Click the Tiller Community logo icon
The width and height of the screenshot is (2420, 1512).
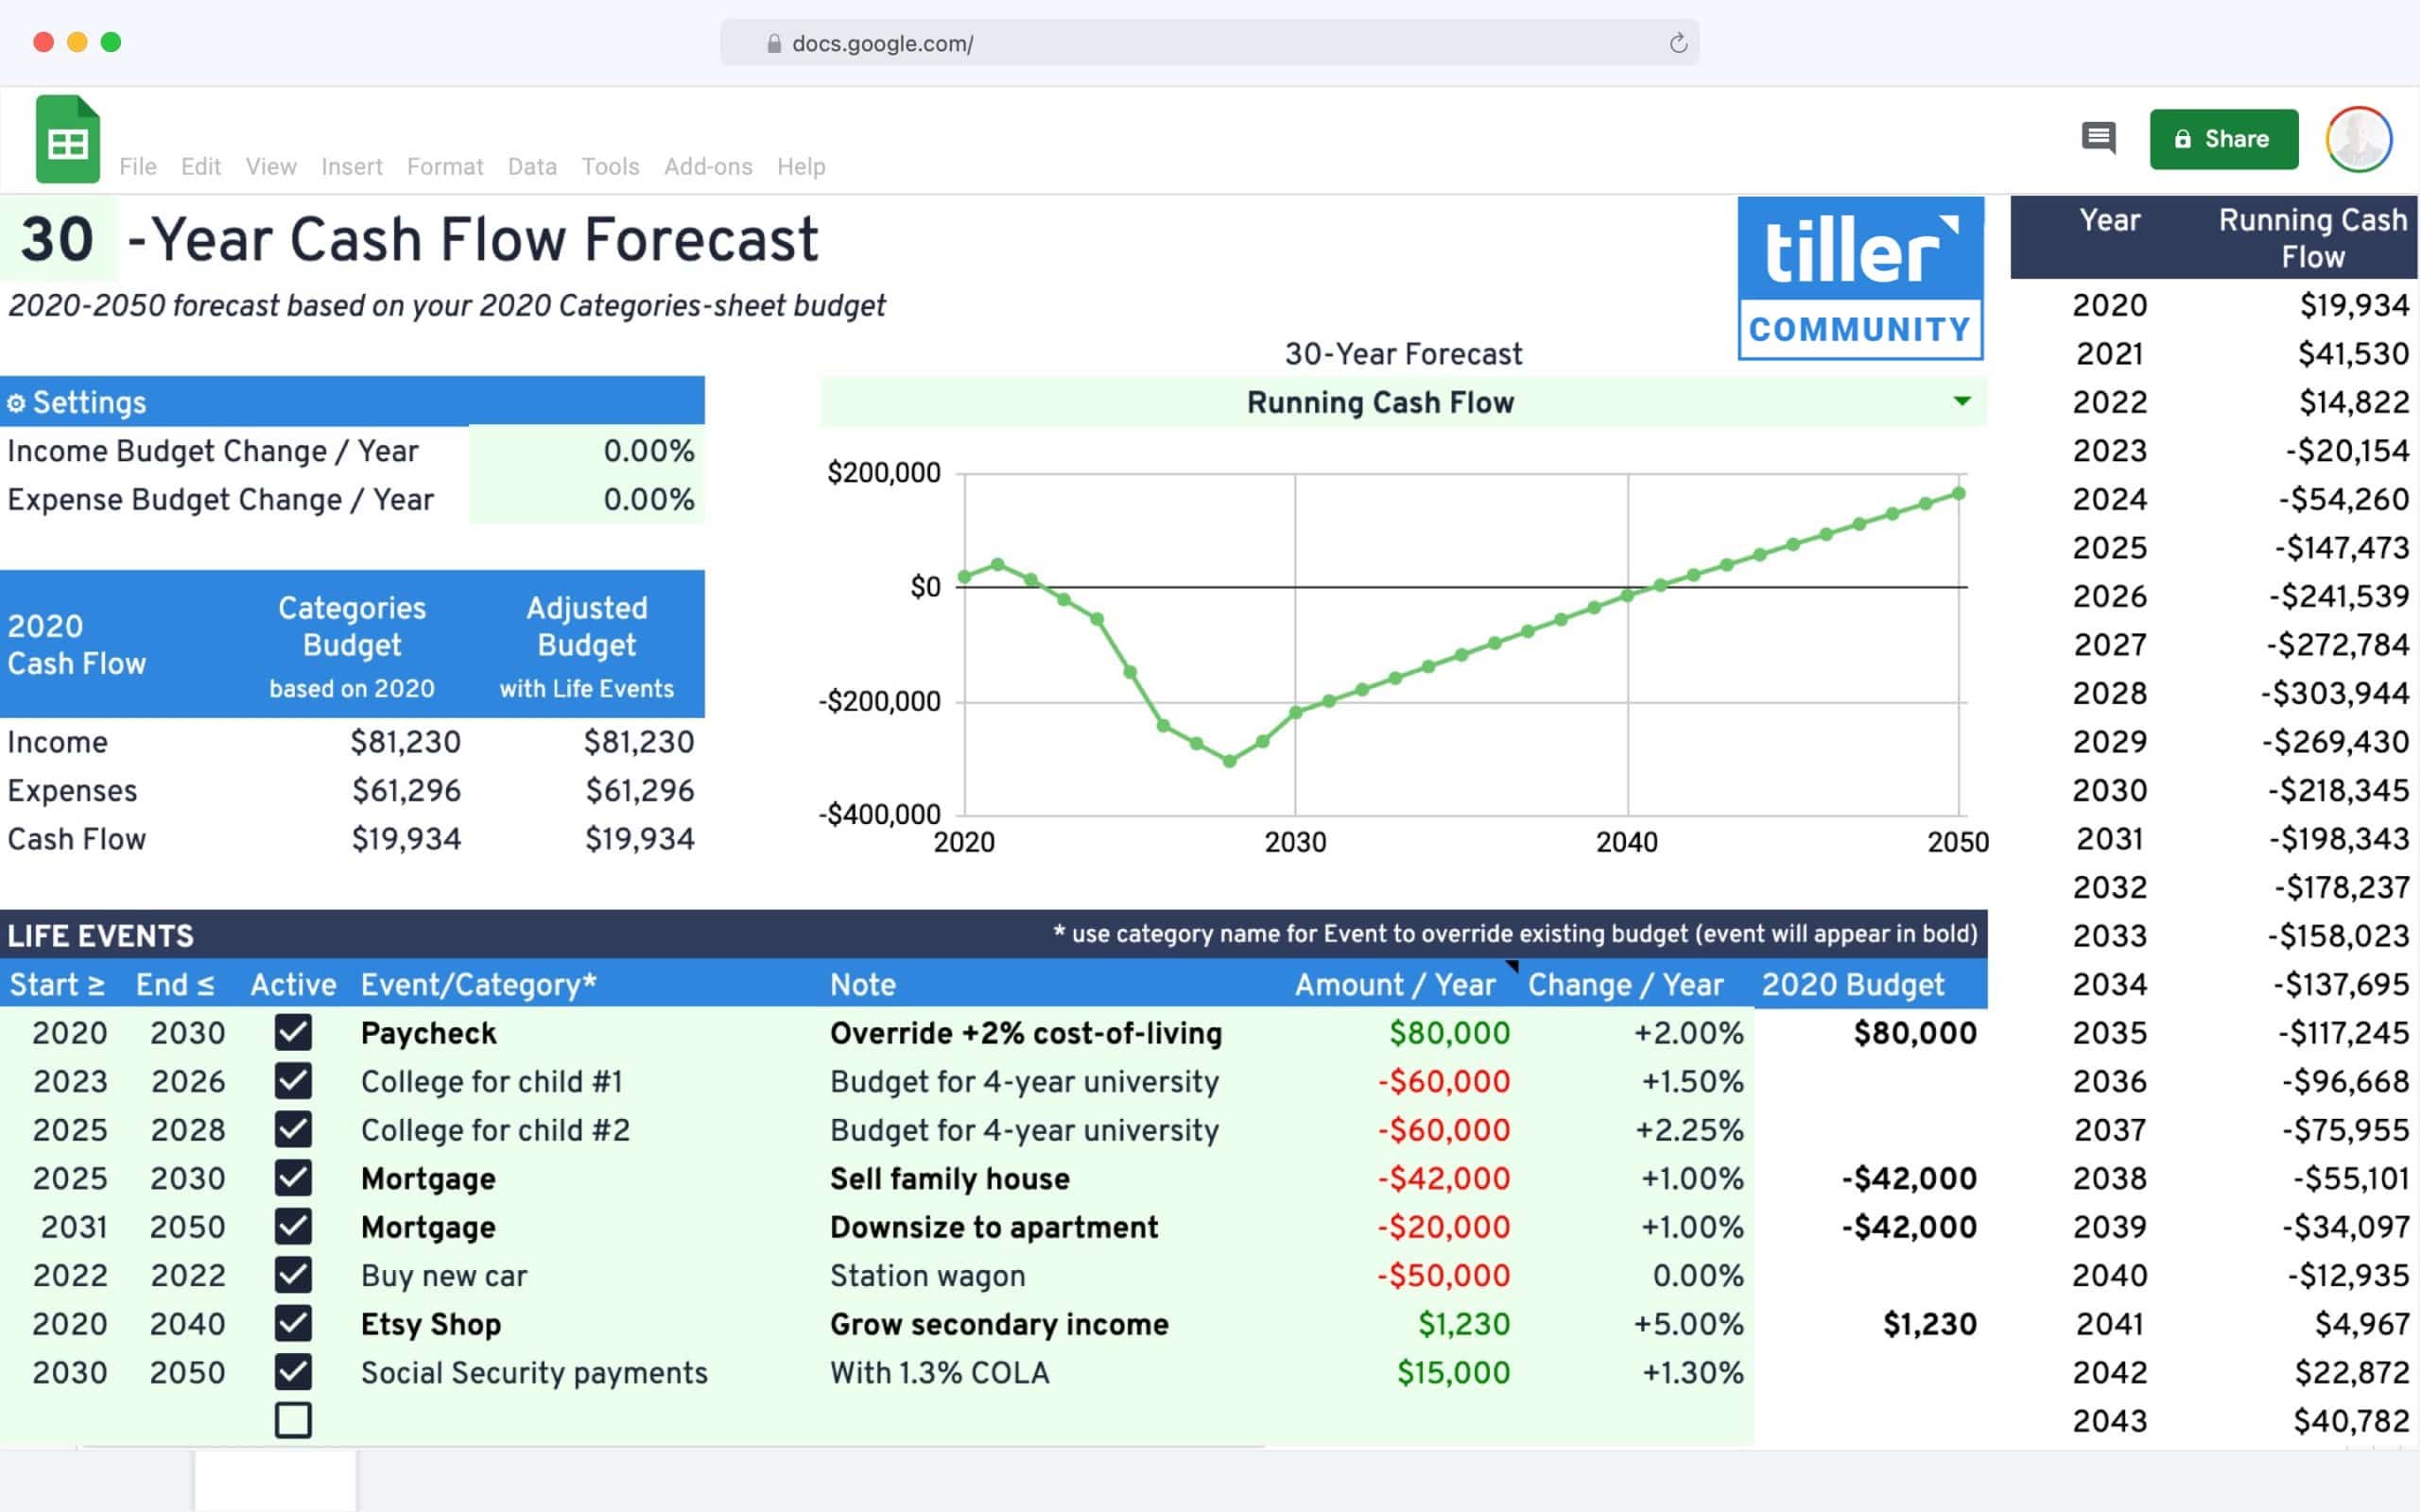(1860, 279)
